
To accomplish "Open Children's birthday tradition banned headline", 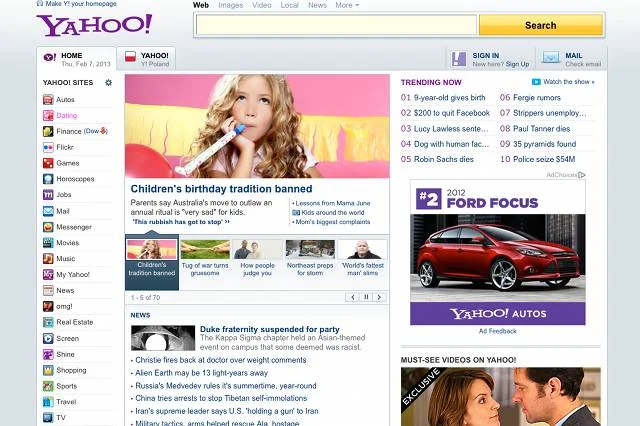I will (x=221, y=189).
